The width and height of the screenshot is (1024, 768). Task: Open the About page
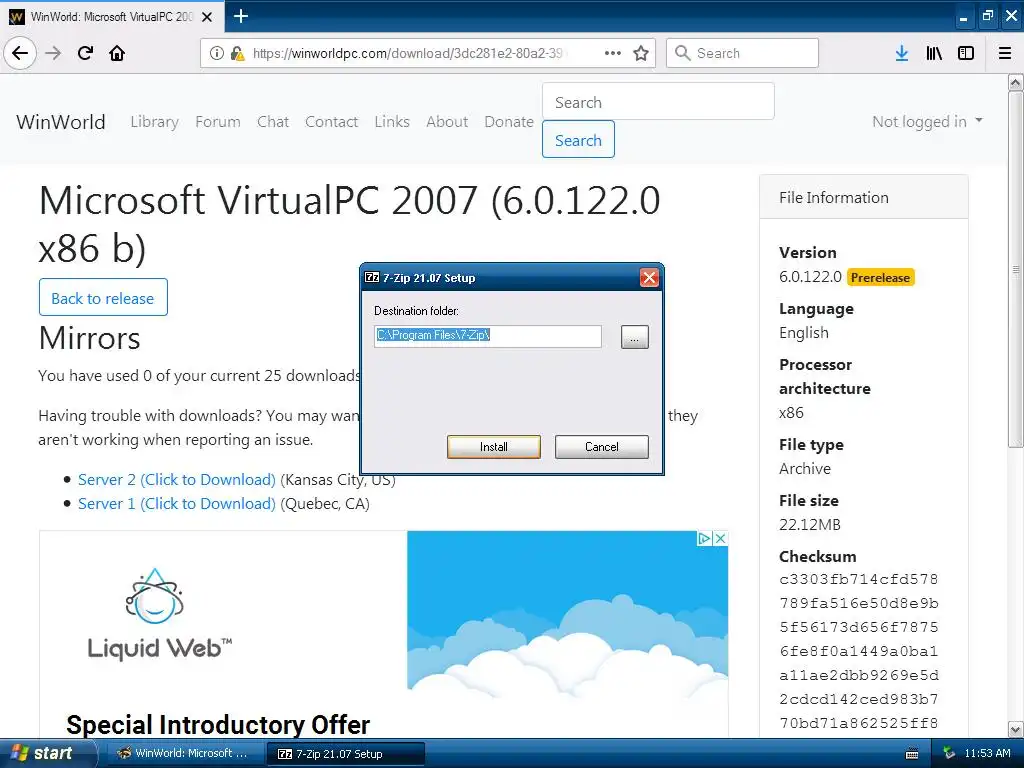click(447, 121)
